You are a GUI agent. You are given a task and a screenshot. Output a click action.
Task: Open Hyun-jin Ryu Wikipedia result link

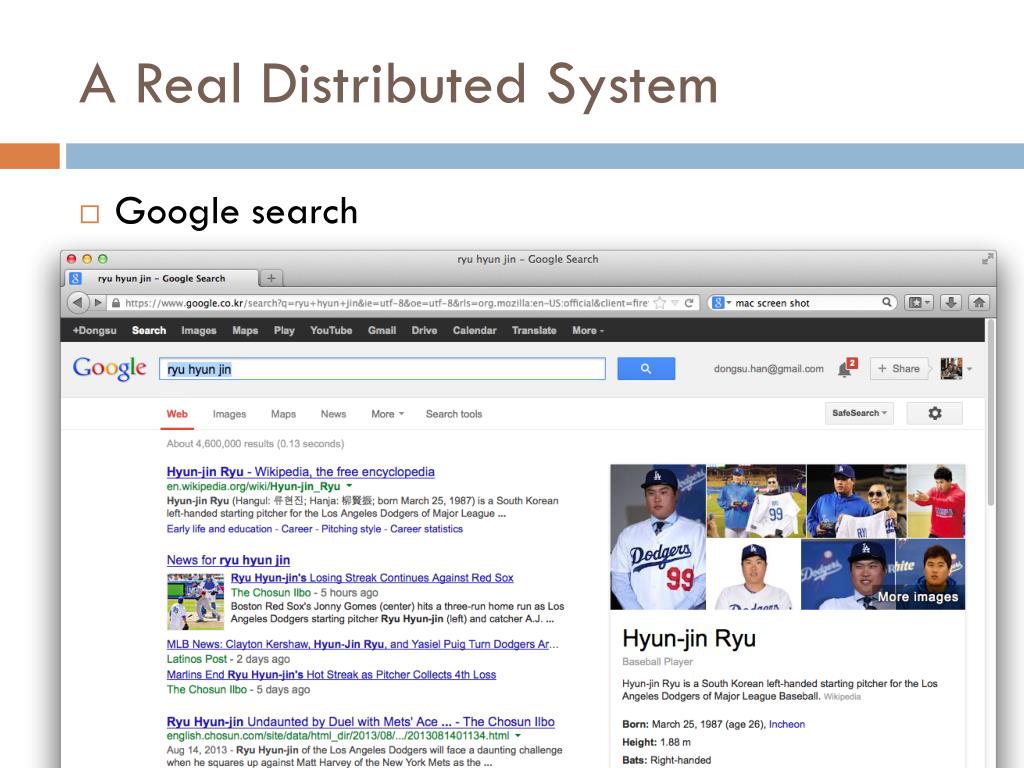click(x=300, y=472)
